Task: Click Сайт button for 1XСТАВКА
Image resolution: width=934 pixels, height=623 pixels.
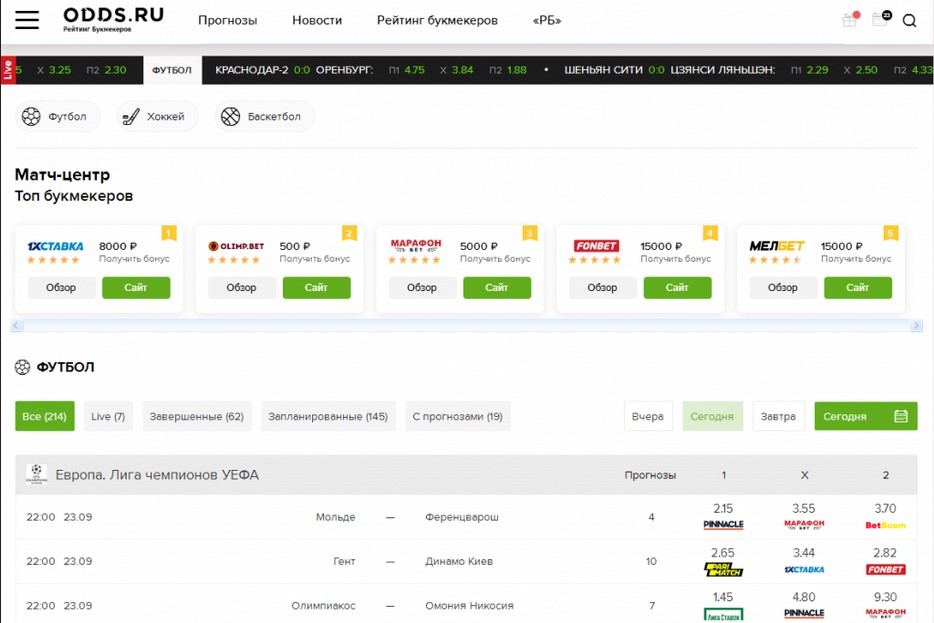Action: pos(137,288)
